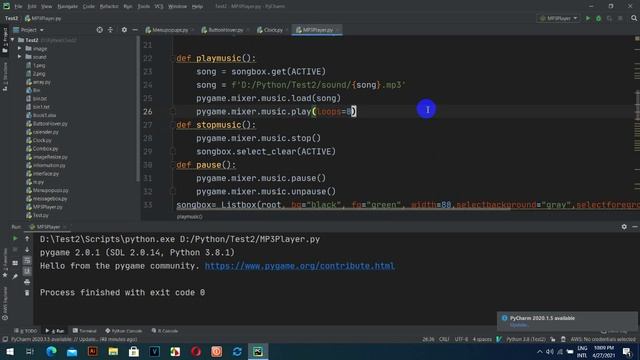Collapse all in the Project panel
Viewport: 640px width, 360px height.
110,30
